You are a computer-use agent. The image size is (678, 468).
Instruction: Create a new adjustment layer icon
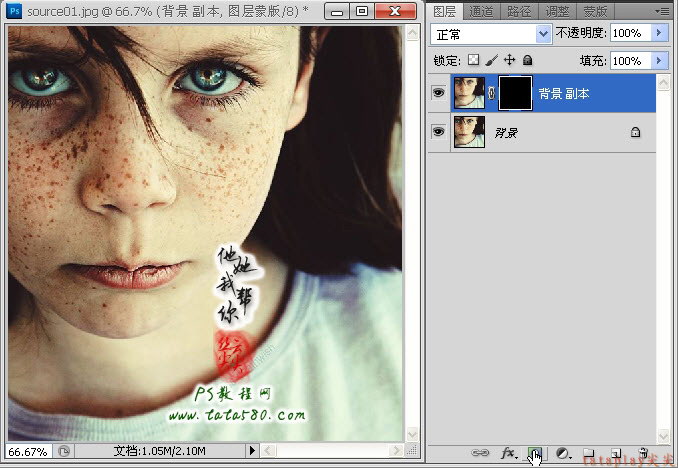563,453
